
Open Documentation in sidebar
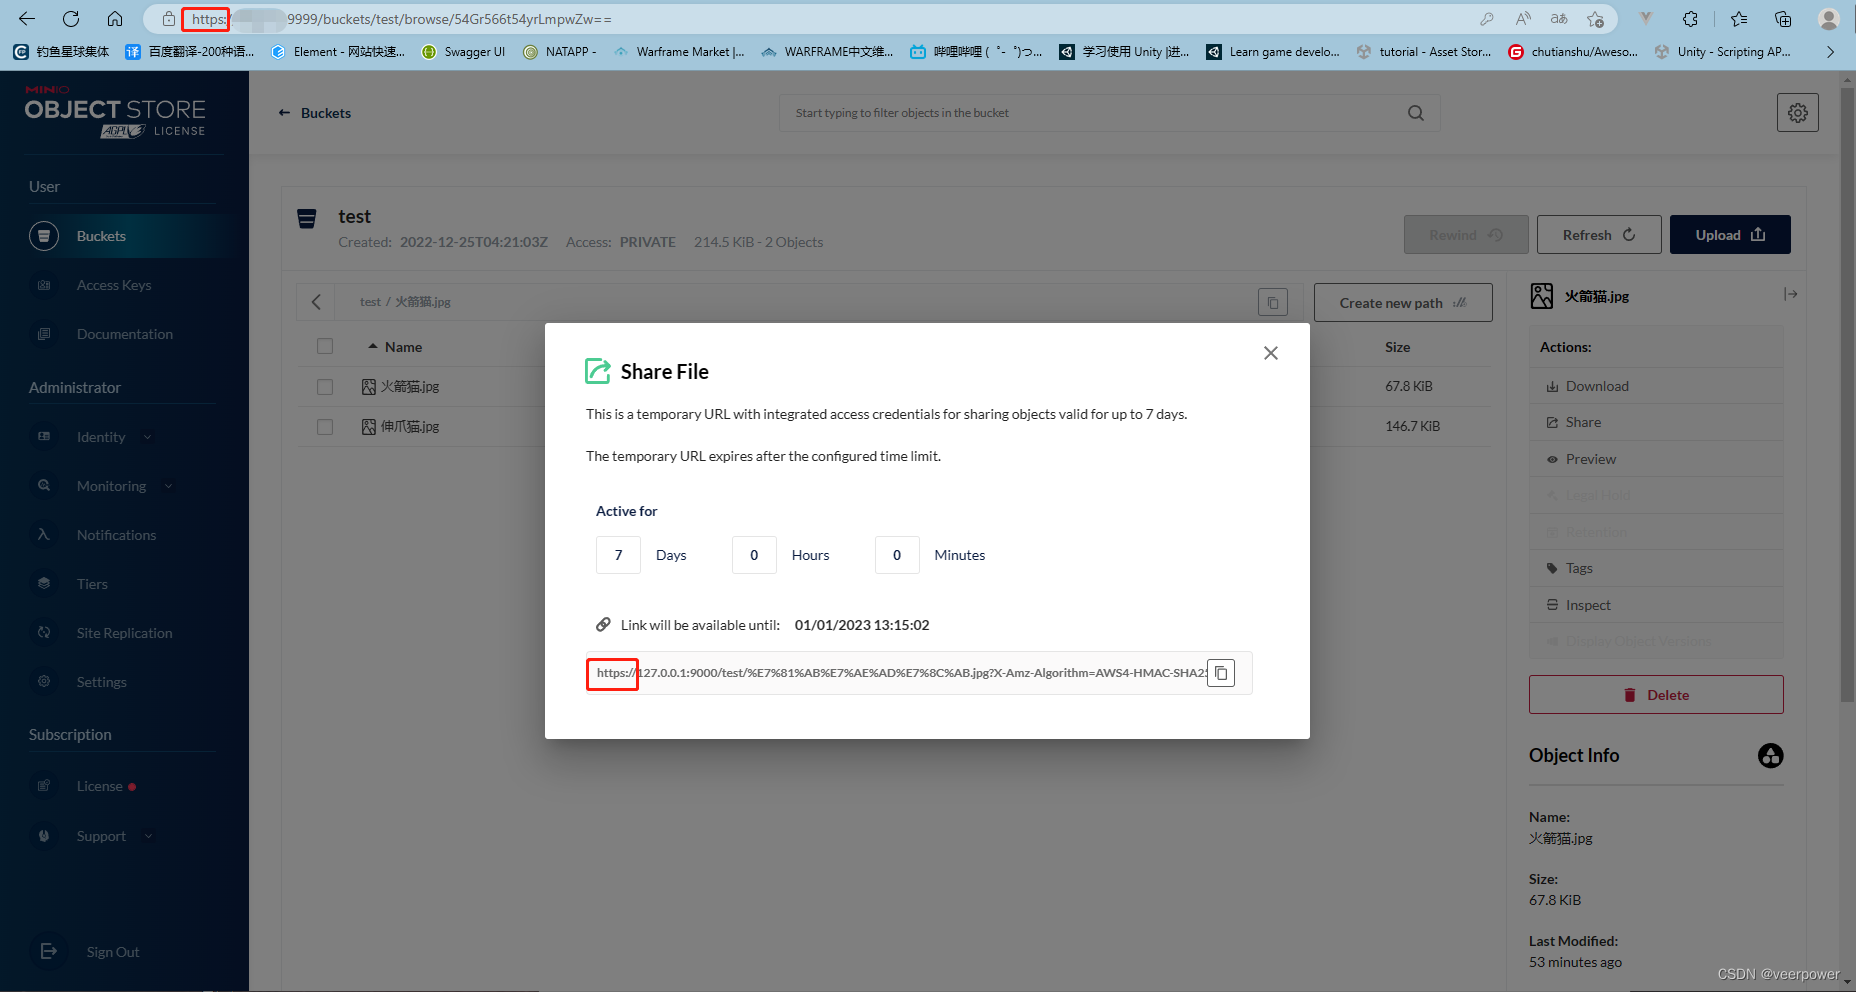point(124,334)
